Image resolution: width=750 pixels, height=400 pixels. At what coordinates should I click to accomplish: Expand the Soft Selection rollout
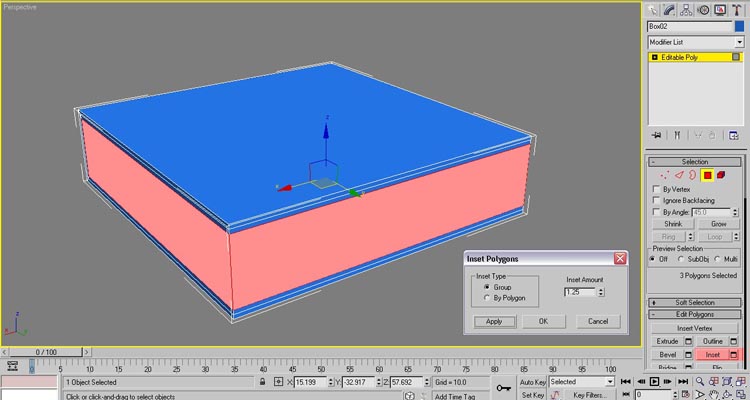(695, 301)
